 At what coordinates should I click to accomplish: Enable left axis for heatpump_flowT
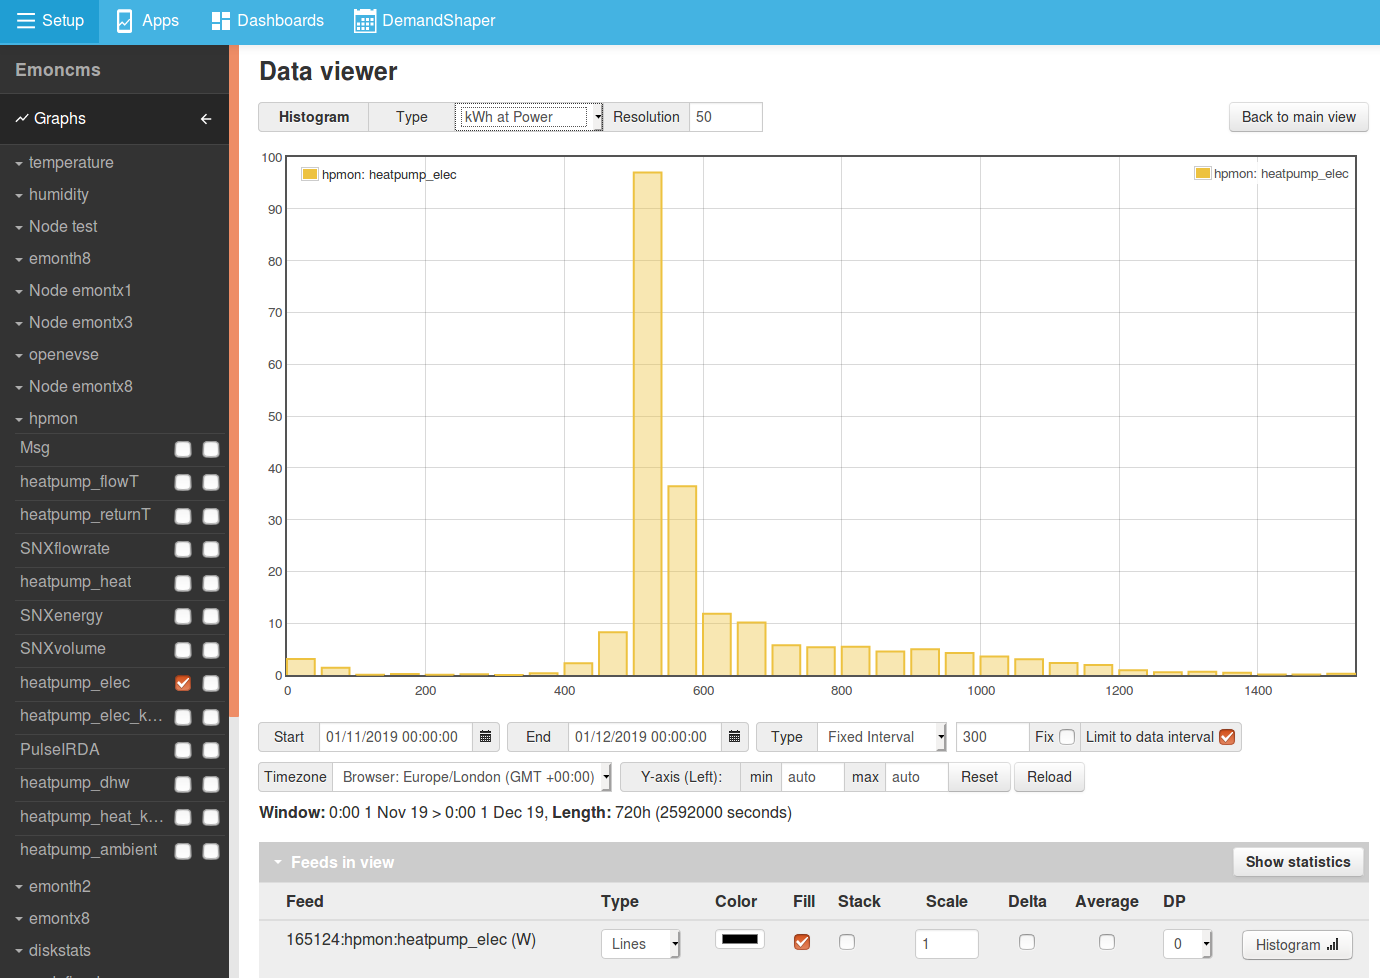pos(183,482)
